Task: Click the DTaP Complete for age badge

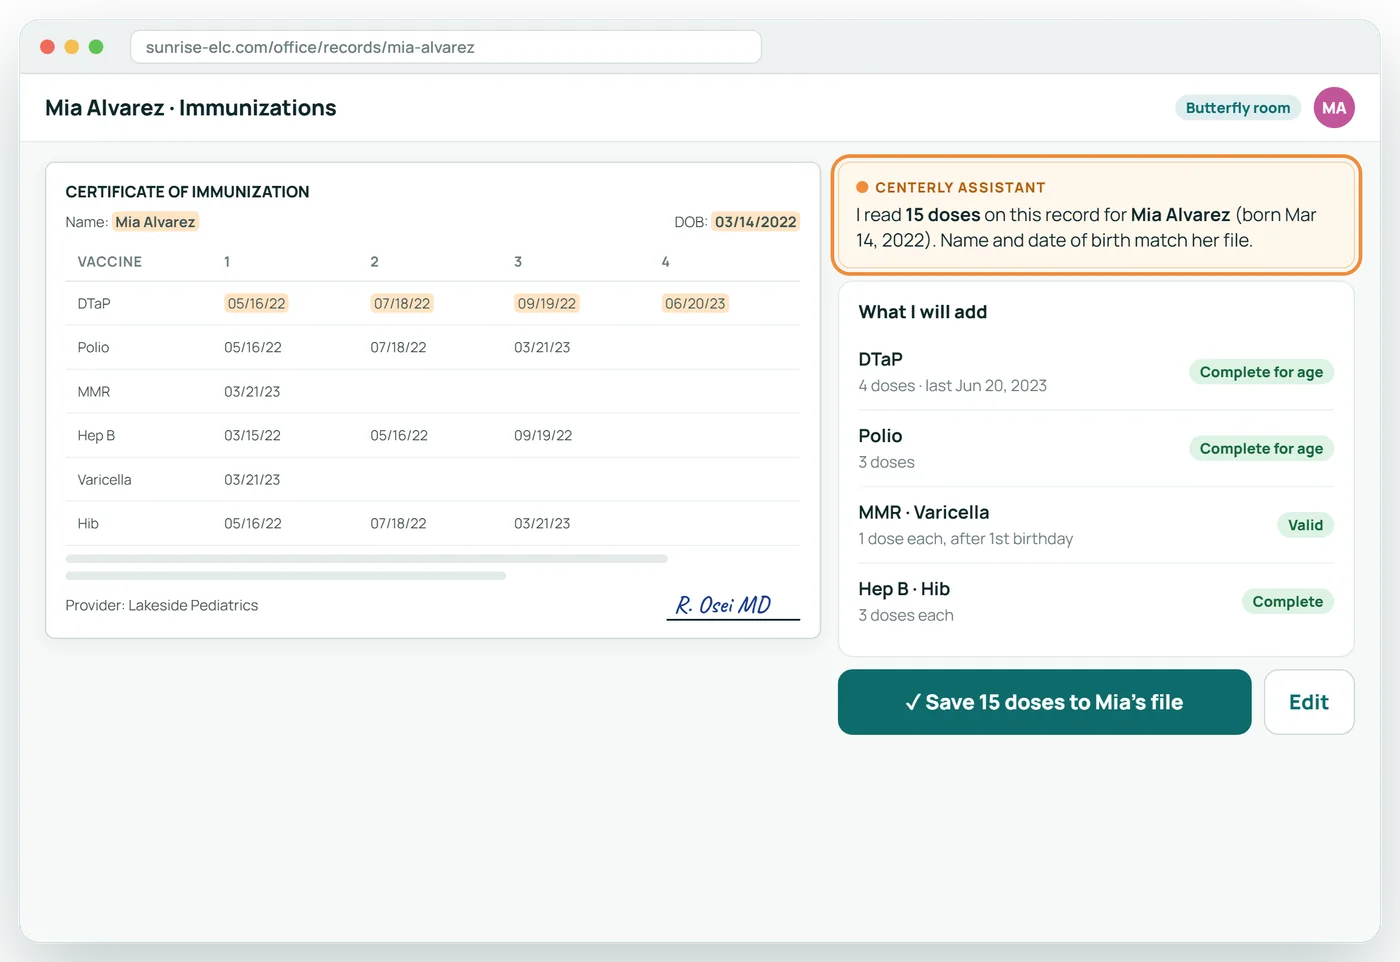Action: (1261, 372)
